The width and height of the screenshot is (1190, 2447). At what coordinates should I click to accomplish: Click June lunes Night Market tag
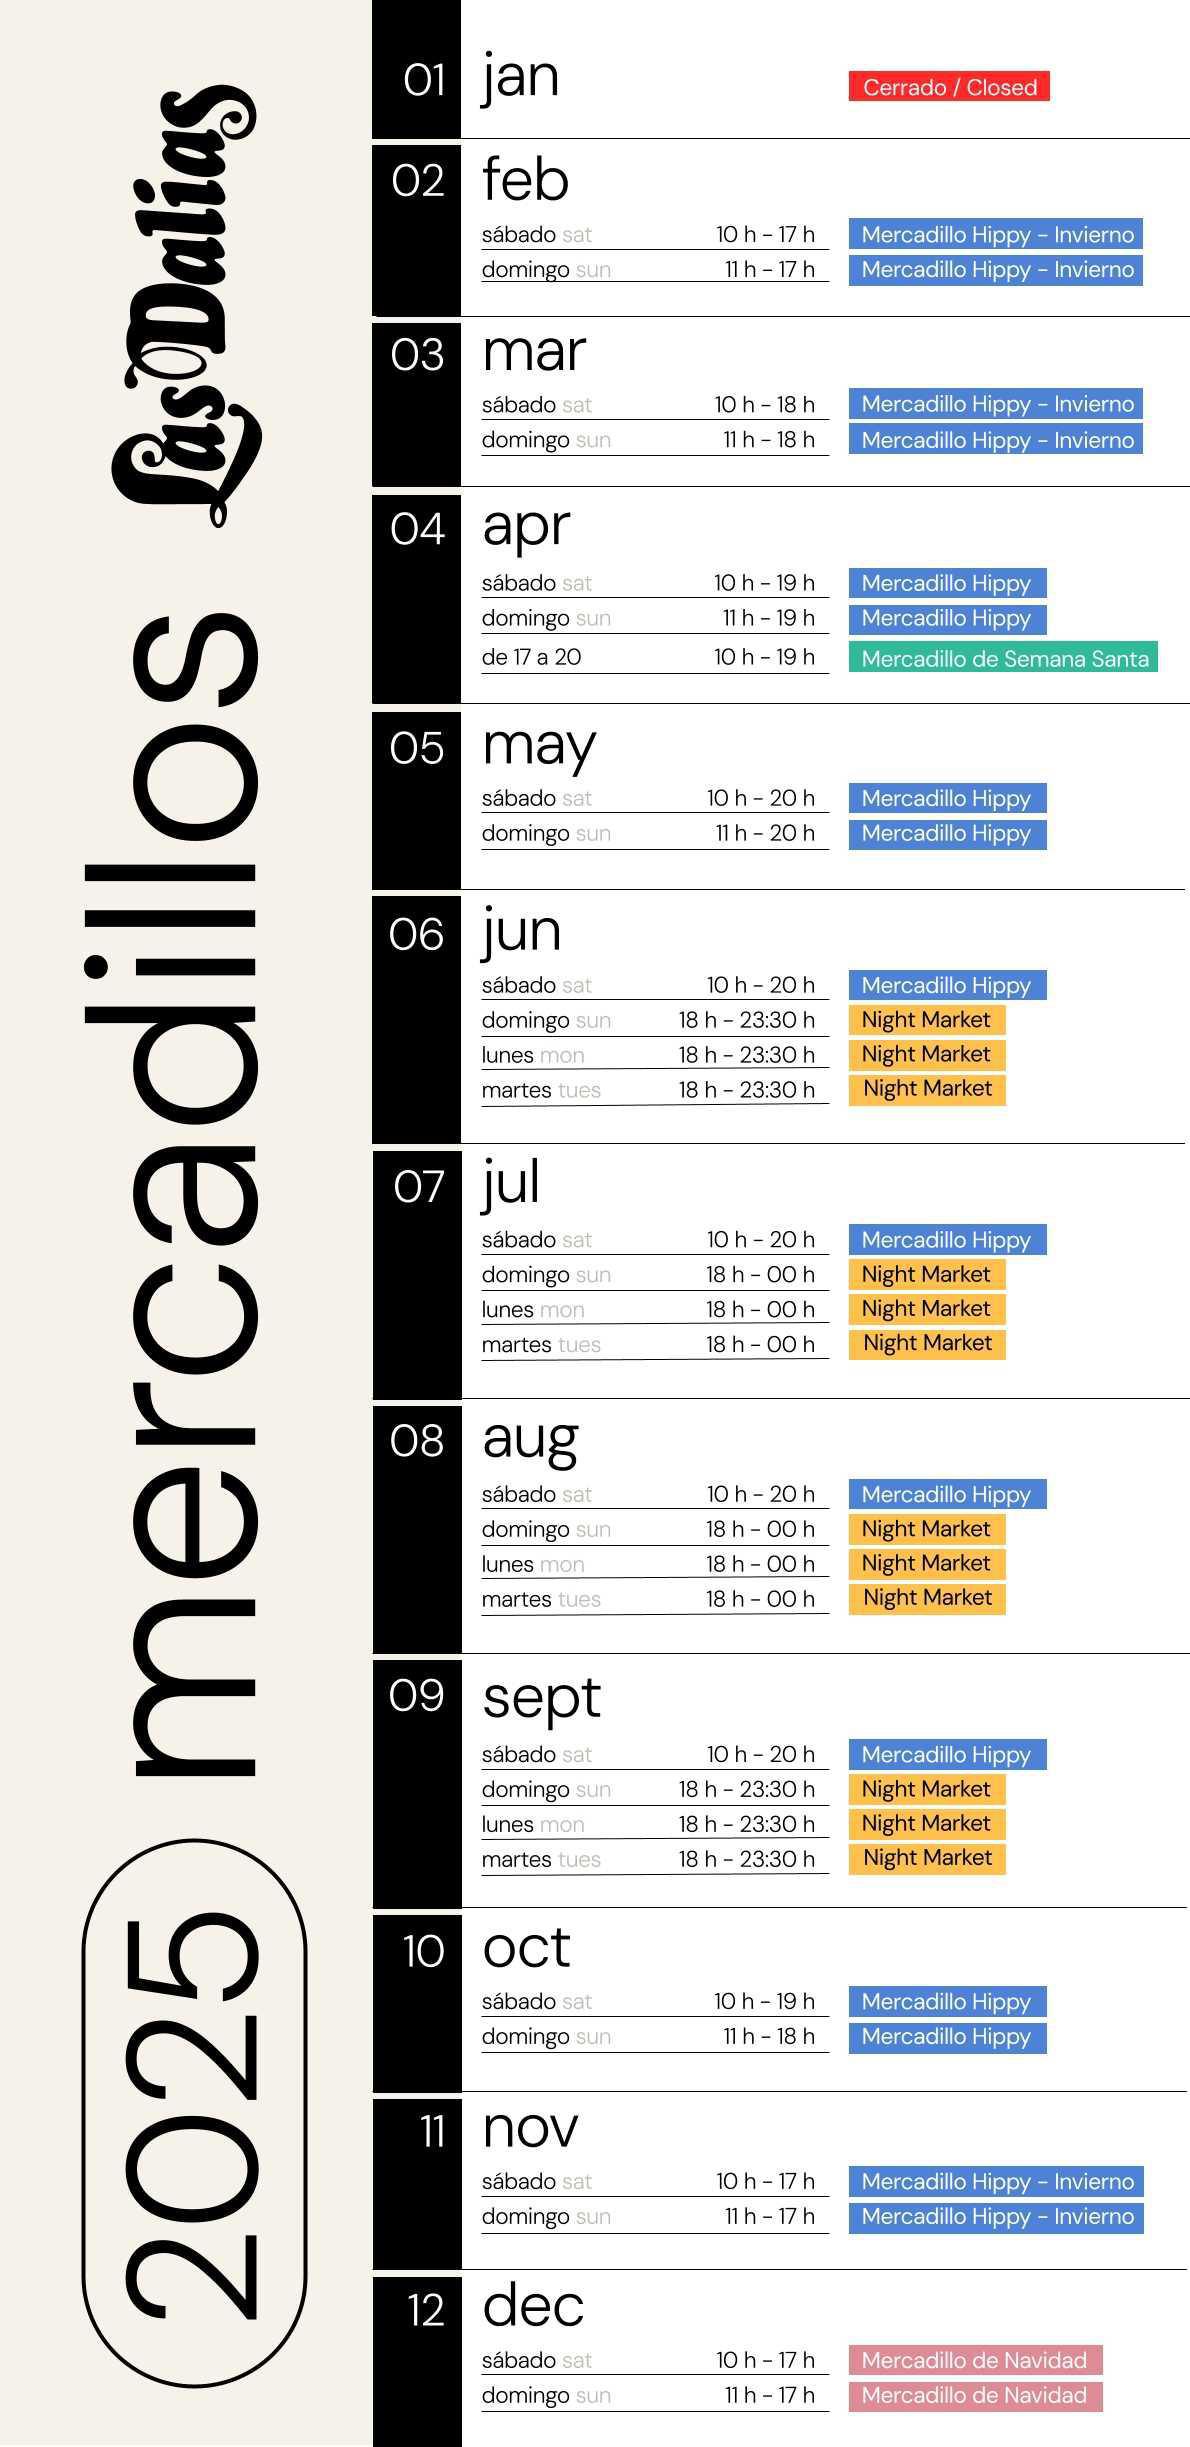point(926,1054)
